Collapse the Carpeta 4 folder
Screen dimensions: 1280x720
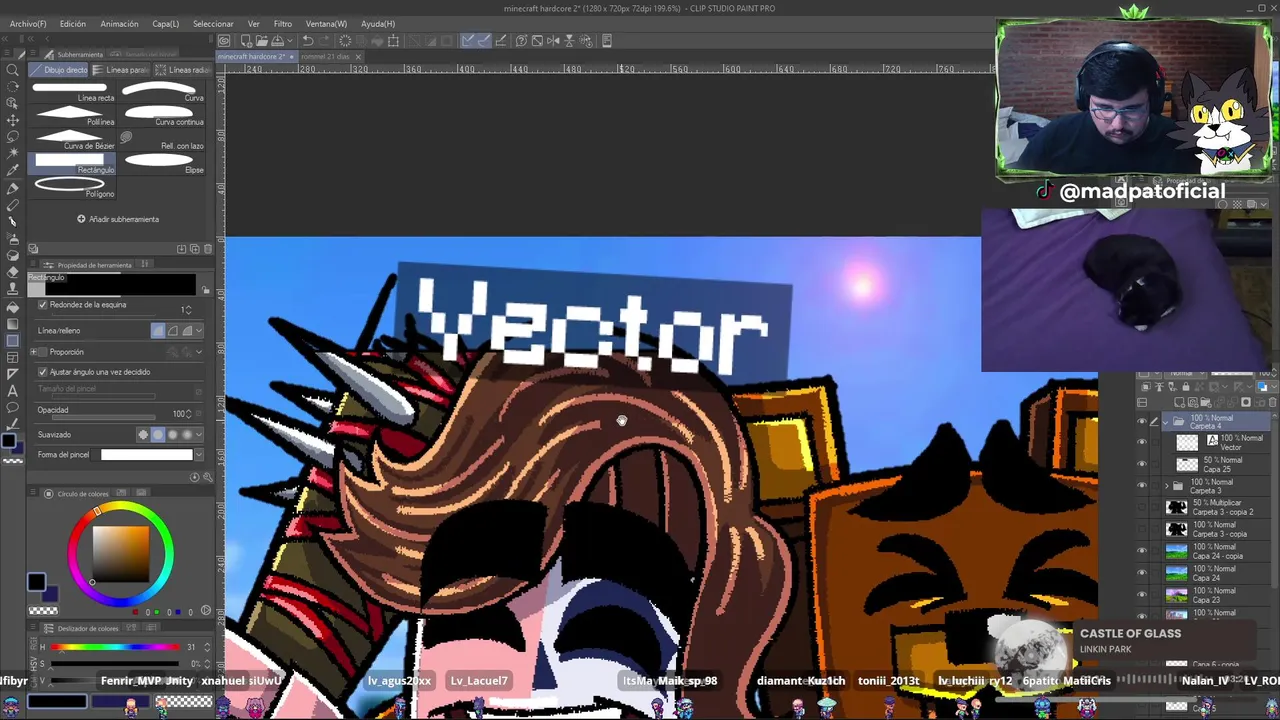[1166, 422]
